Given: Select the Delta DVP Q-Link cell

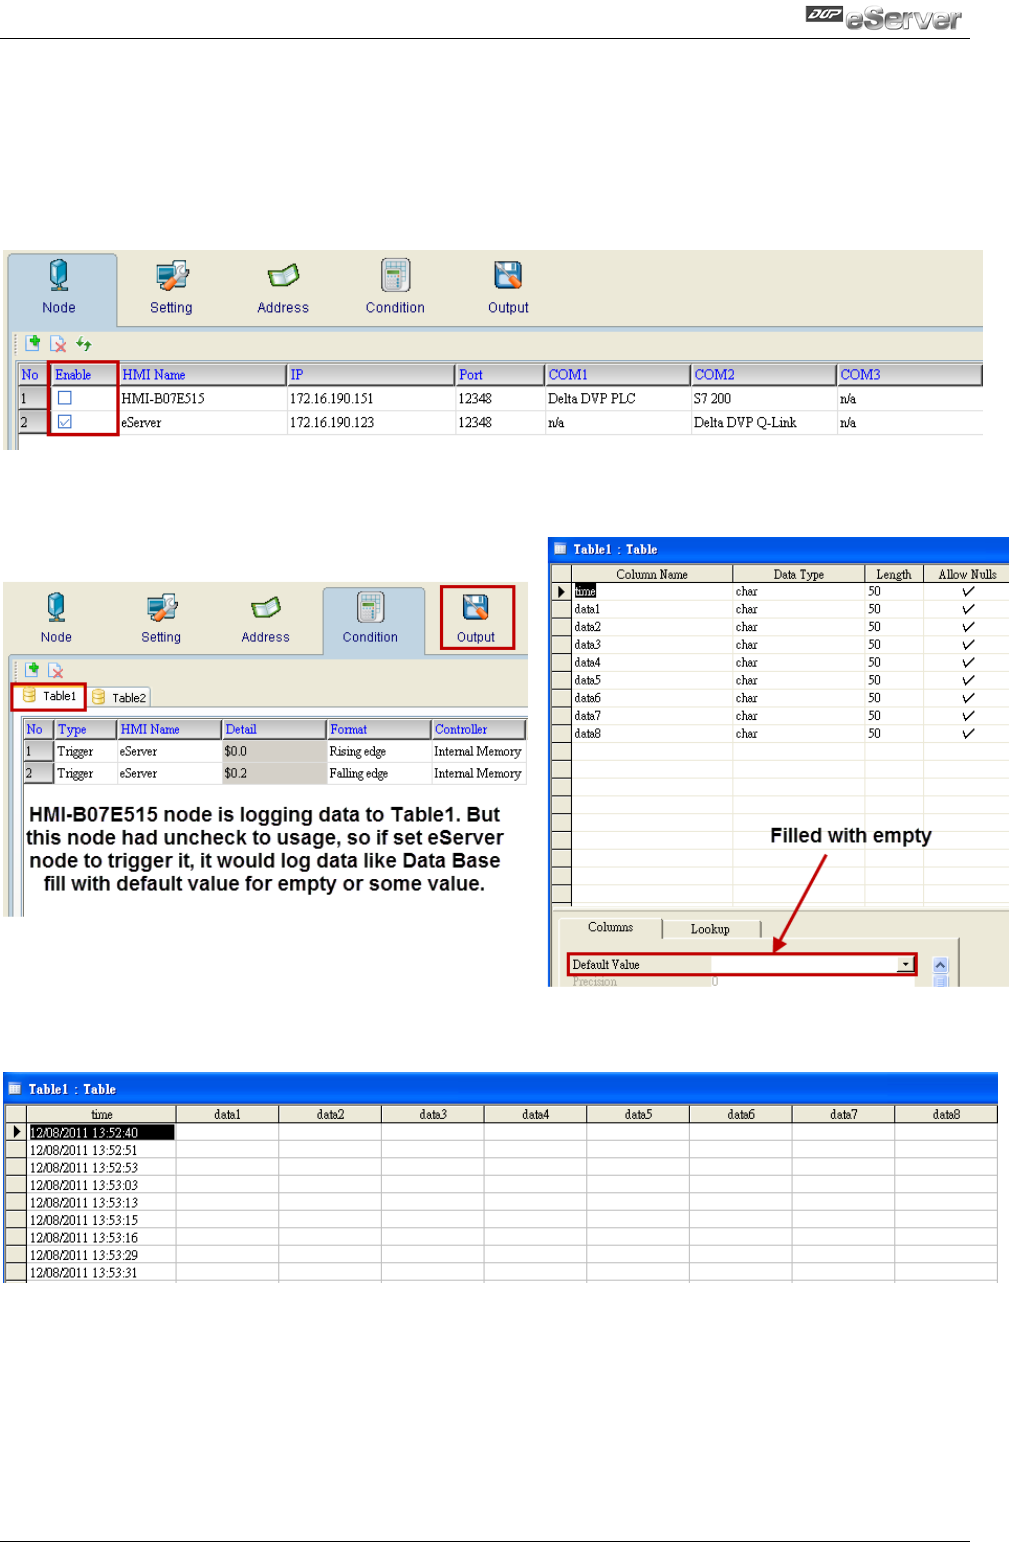Looking at the screenshot, I should [x=764, y=422].
